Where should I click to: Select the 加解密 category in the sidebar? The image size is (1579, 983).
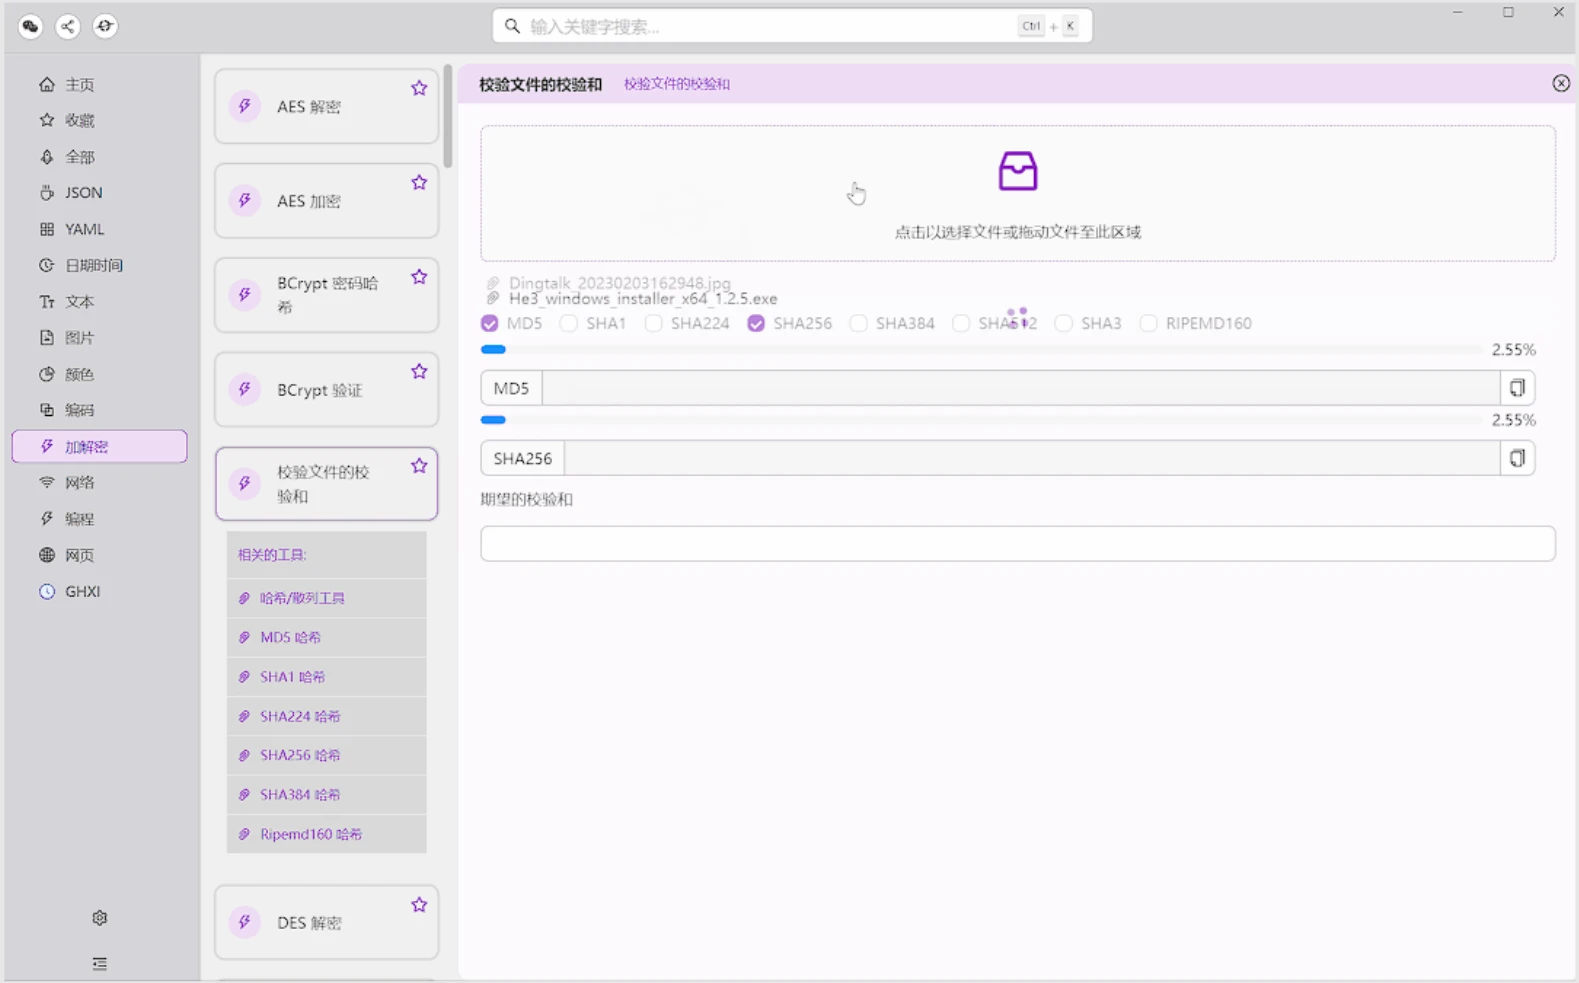click(x=99, y=447)
